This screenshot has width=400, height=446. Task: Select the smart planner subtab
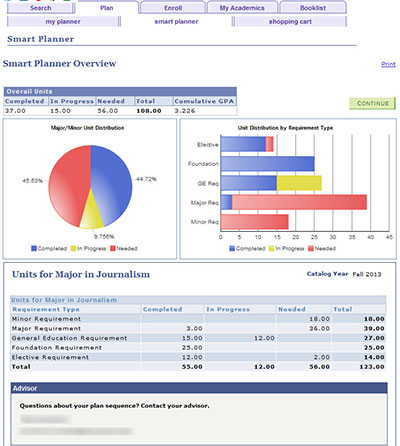pyautogui.click(x=176, y=21)
